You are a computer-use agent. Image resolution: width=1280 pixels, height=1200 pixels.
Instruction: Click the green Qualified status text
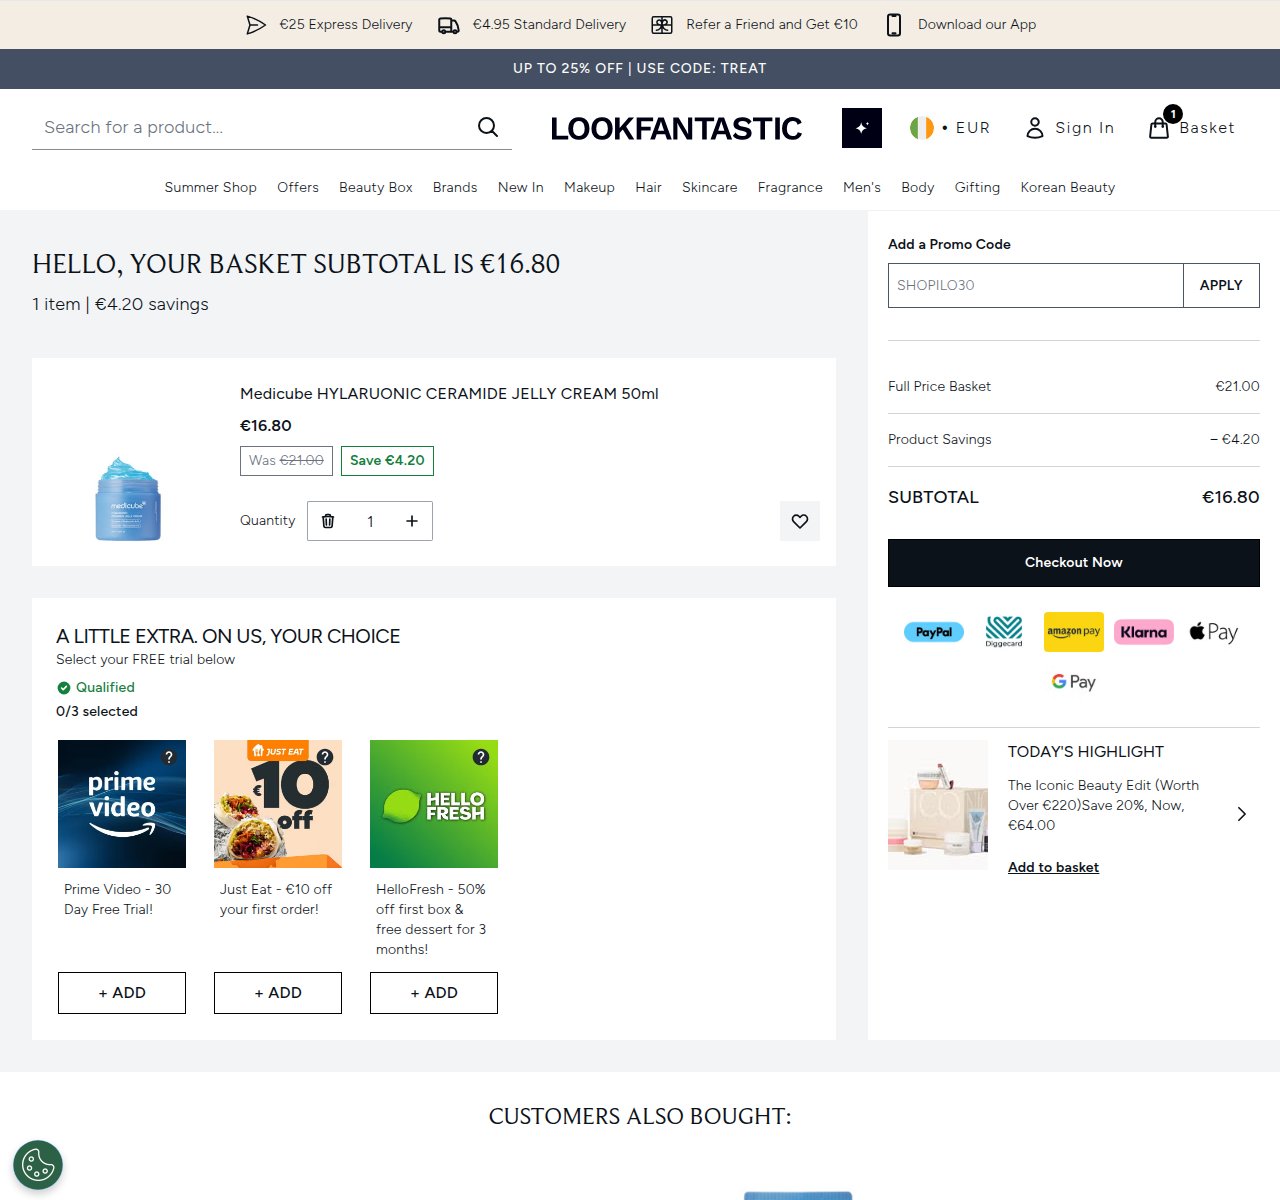point(105,687)
